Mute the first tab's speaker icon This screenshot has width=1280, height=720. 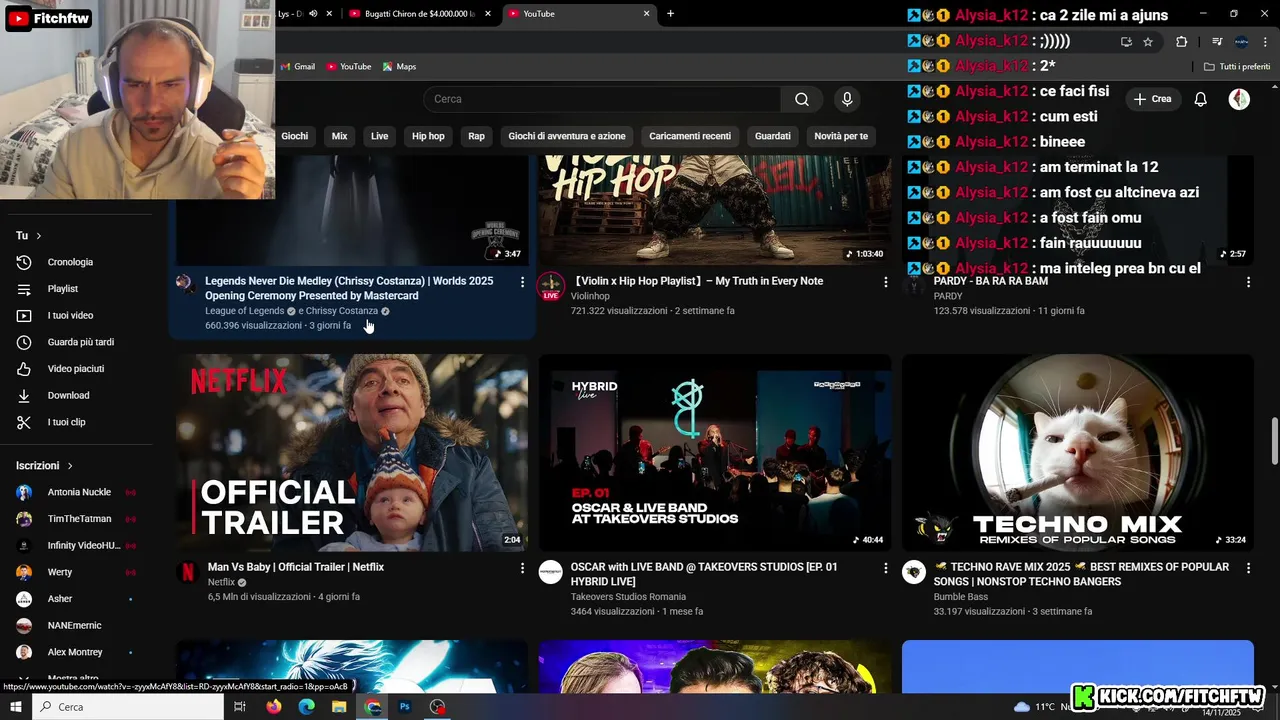pyautogui.click(x=313, y=14)
